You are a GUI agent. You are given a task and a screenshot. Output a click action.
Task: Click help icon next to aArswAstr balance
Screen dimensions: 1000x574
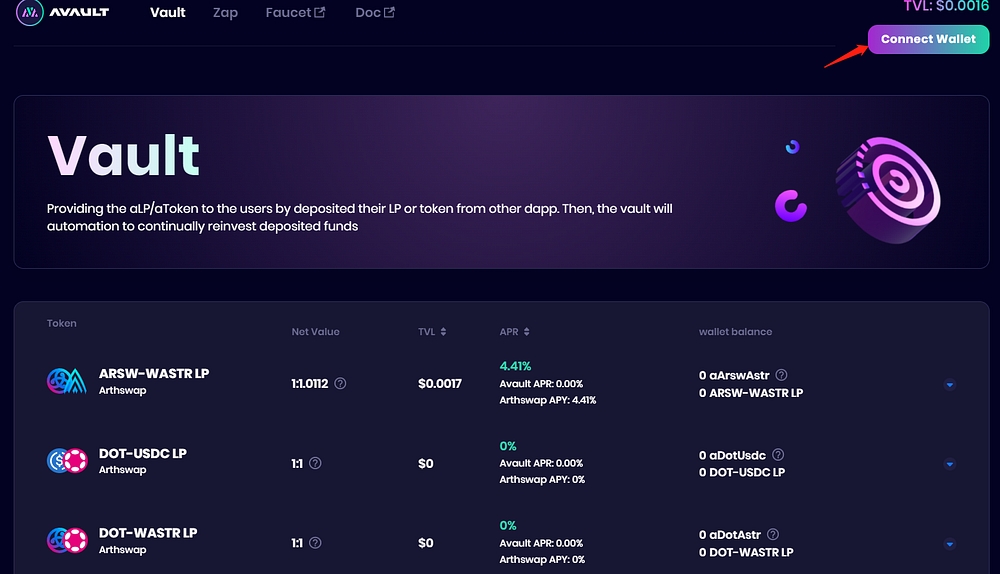(x=781, y=375)
